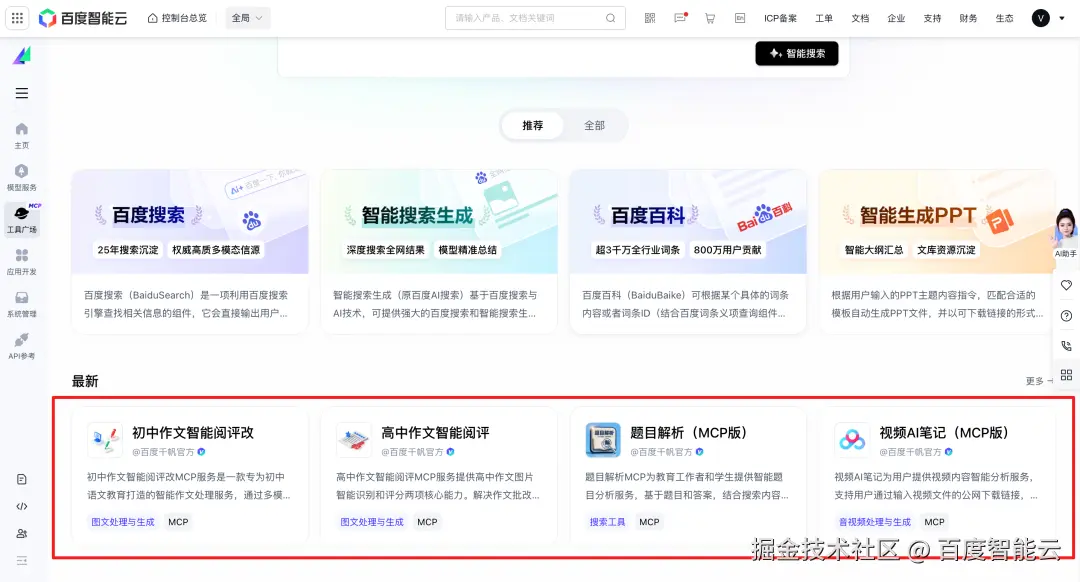Open 工具广场 in sidebar

pyautogui.click(x=22, y=219)
